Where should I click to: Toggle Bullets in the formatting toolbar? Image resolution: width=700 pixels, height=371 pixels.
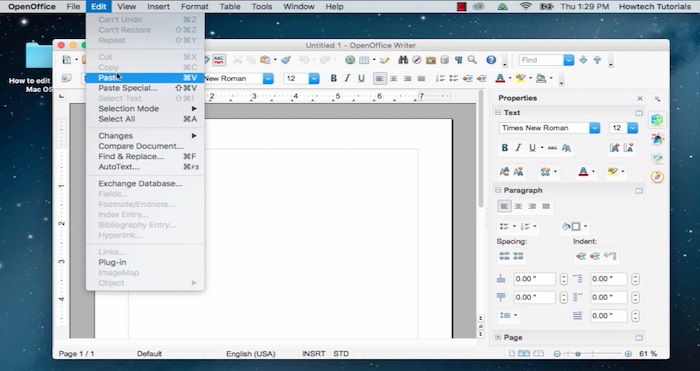(454, 79)
